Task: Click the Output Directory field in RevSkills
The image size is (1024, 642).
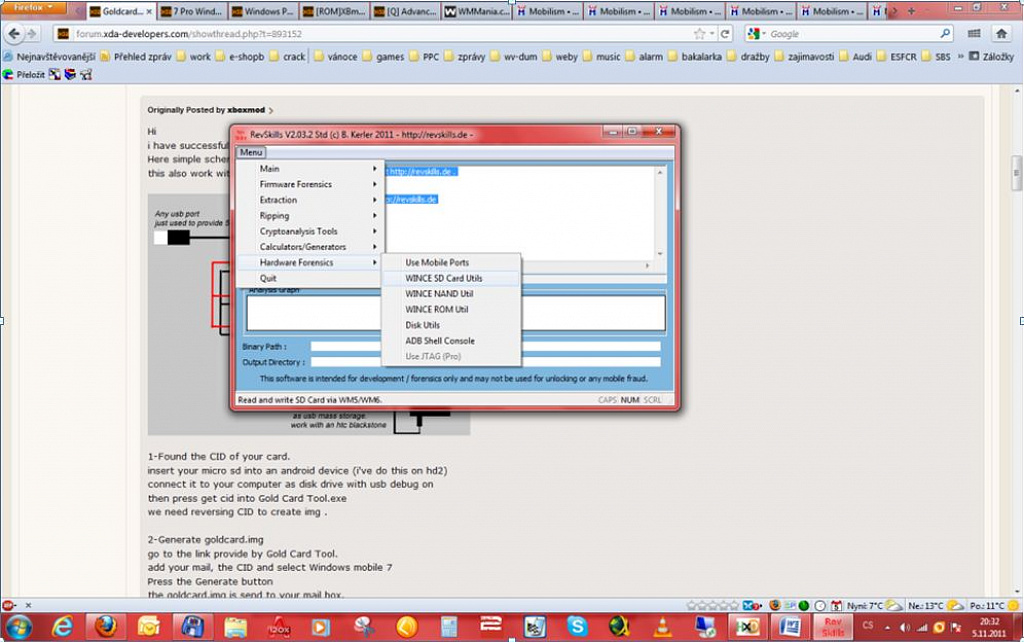Action: [485, 362]
